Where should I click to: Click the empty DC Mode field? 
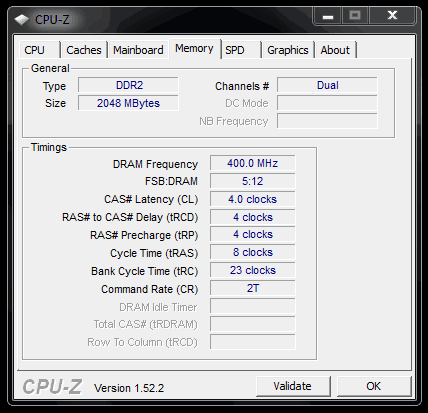click(x=327, y=103)
